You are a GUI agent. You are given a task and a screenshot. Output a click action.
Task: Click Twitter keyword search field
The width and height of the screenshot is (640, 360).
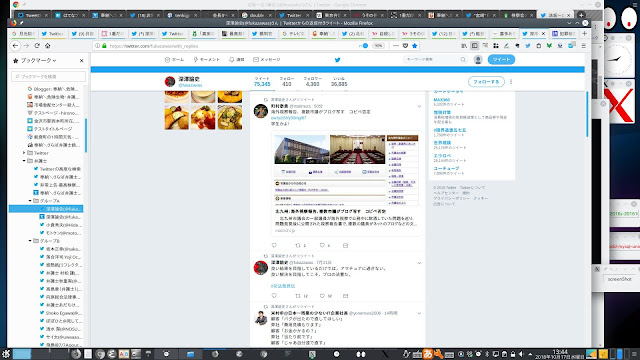tap(432, 60)
